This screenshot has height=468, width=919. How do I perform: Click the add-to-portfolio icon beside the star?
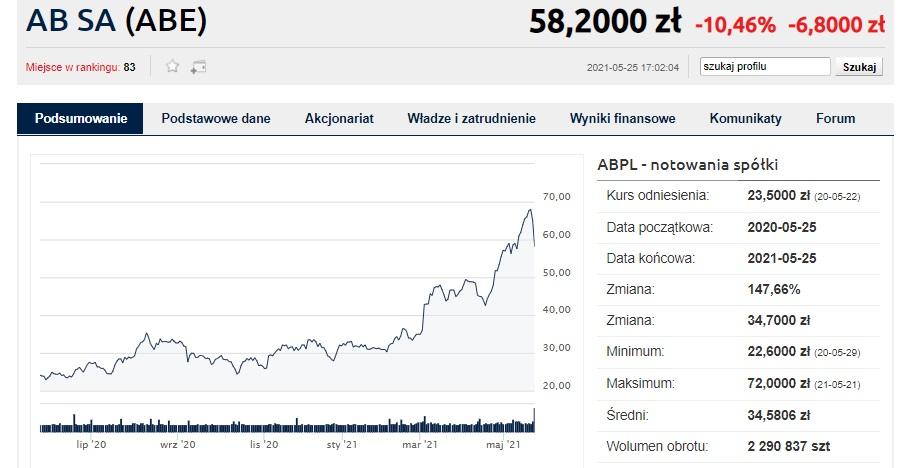coord(198,67)
